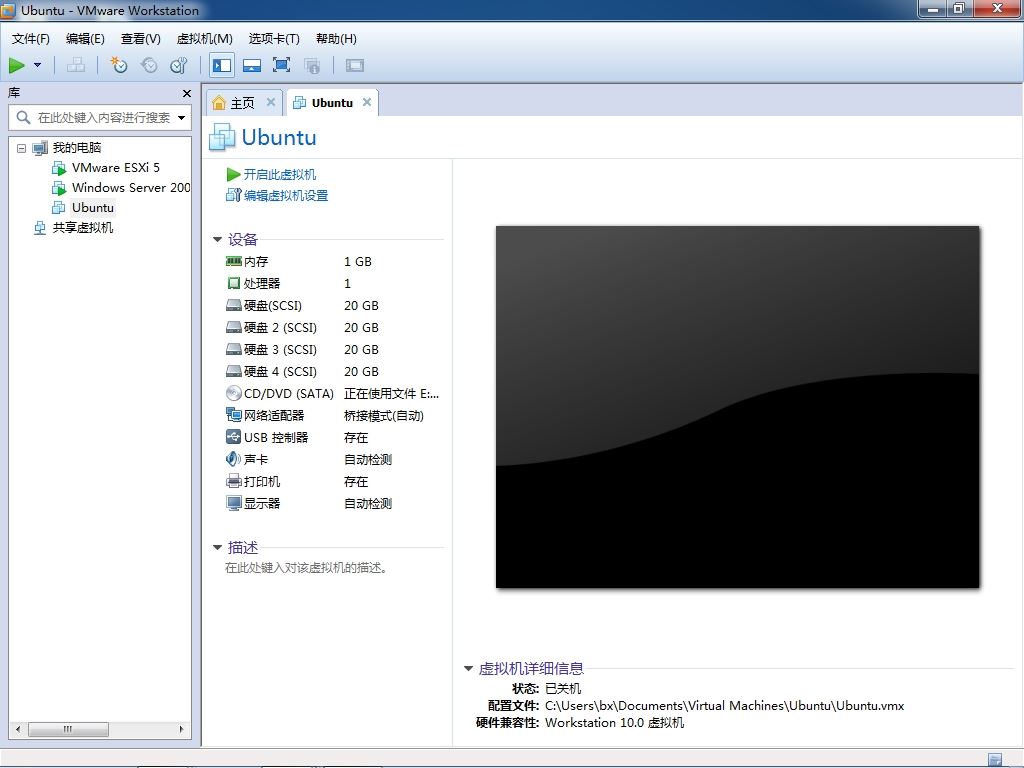Click the library scrollbar left arrow
This screenshot has width=1024, height=768.
pos(18,729)
